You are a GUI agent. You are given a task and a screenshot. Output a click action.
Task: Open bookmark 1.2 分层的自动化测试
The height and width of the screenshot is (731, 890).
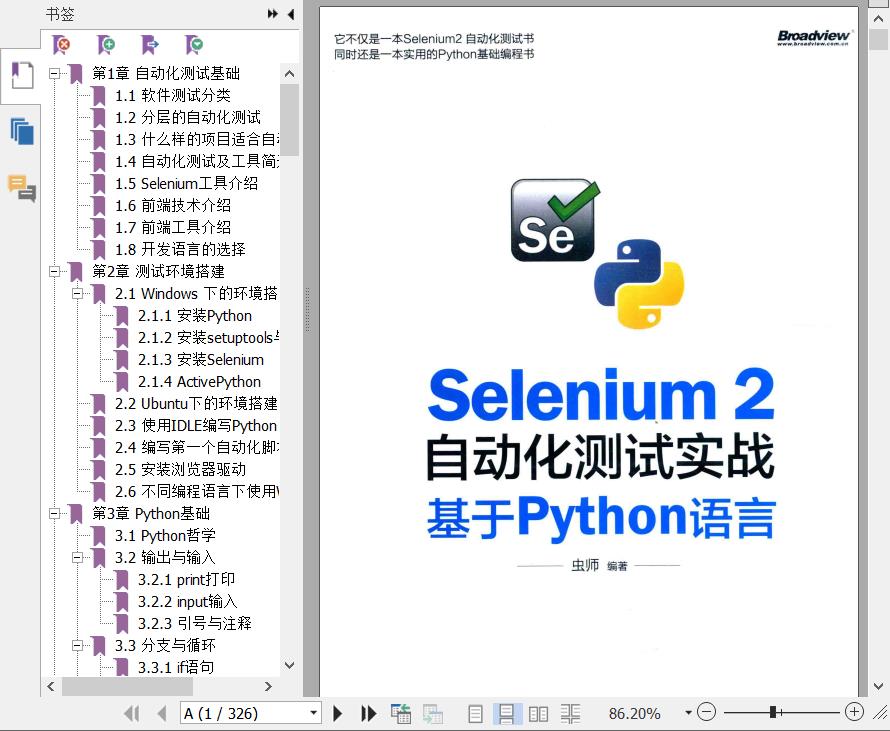pos(188,117)
